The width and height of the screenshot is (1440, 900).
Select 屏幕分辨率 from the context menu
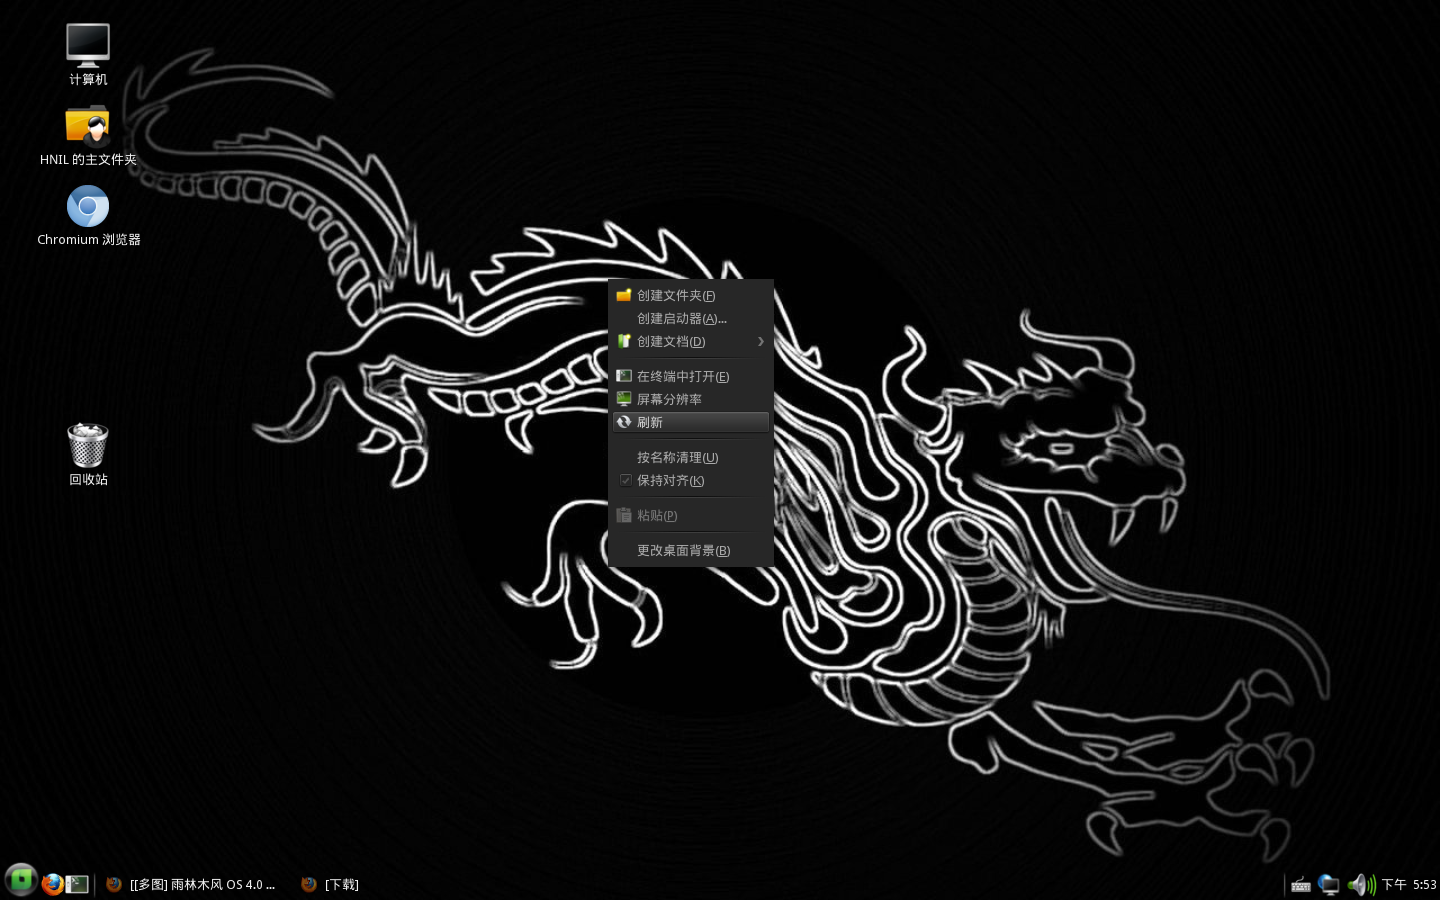(691, 399)
